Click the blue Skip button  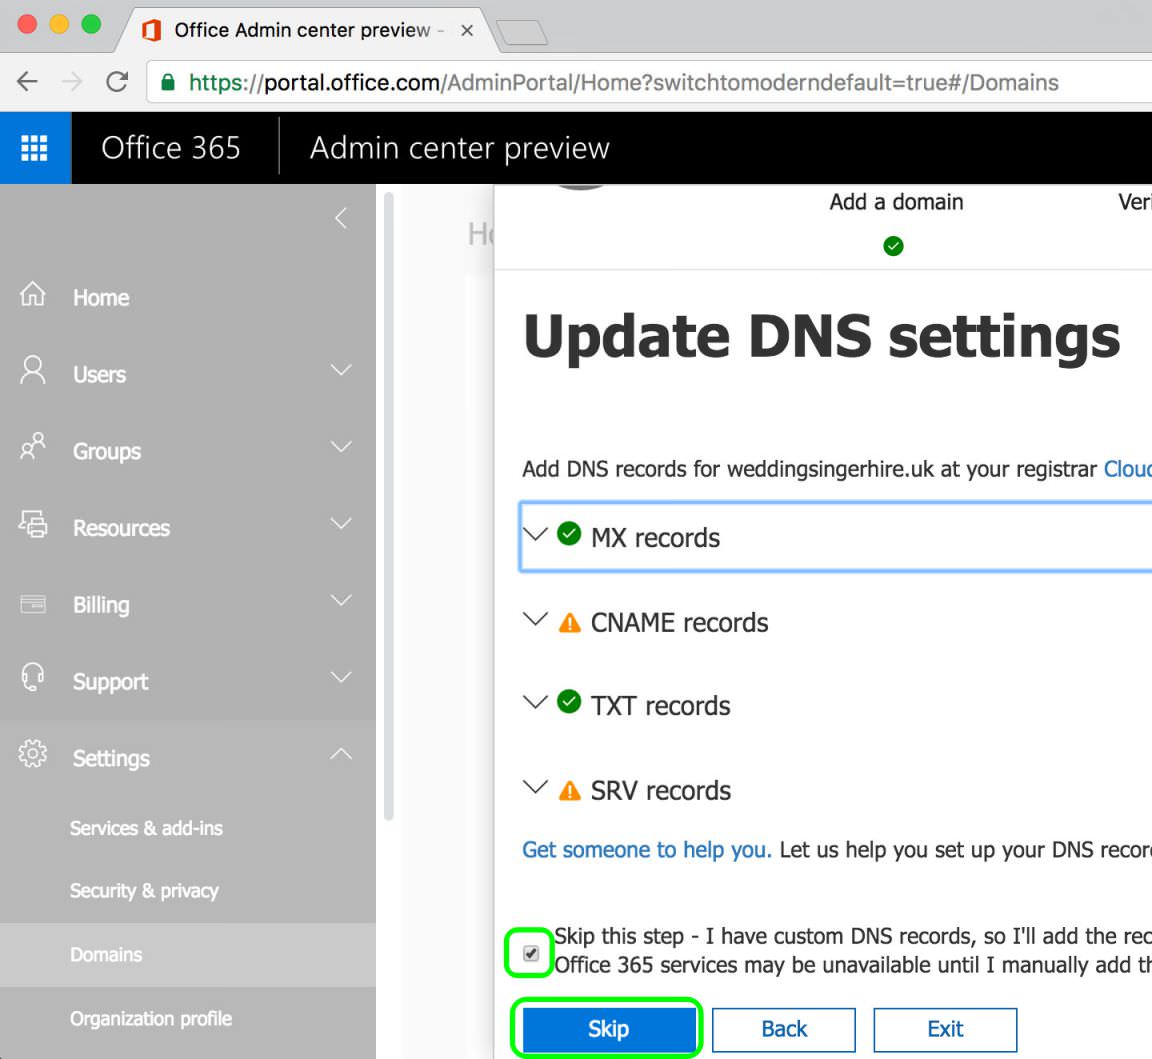click(x=608, y=1029)
